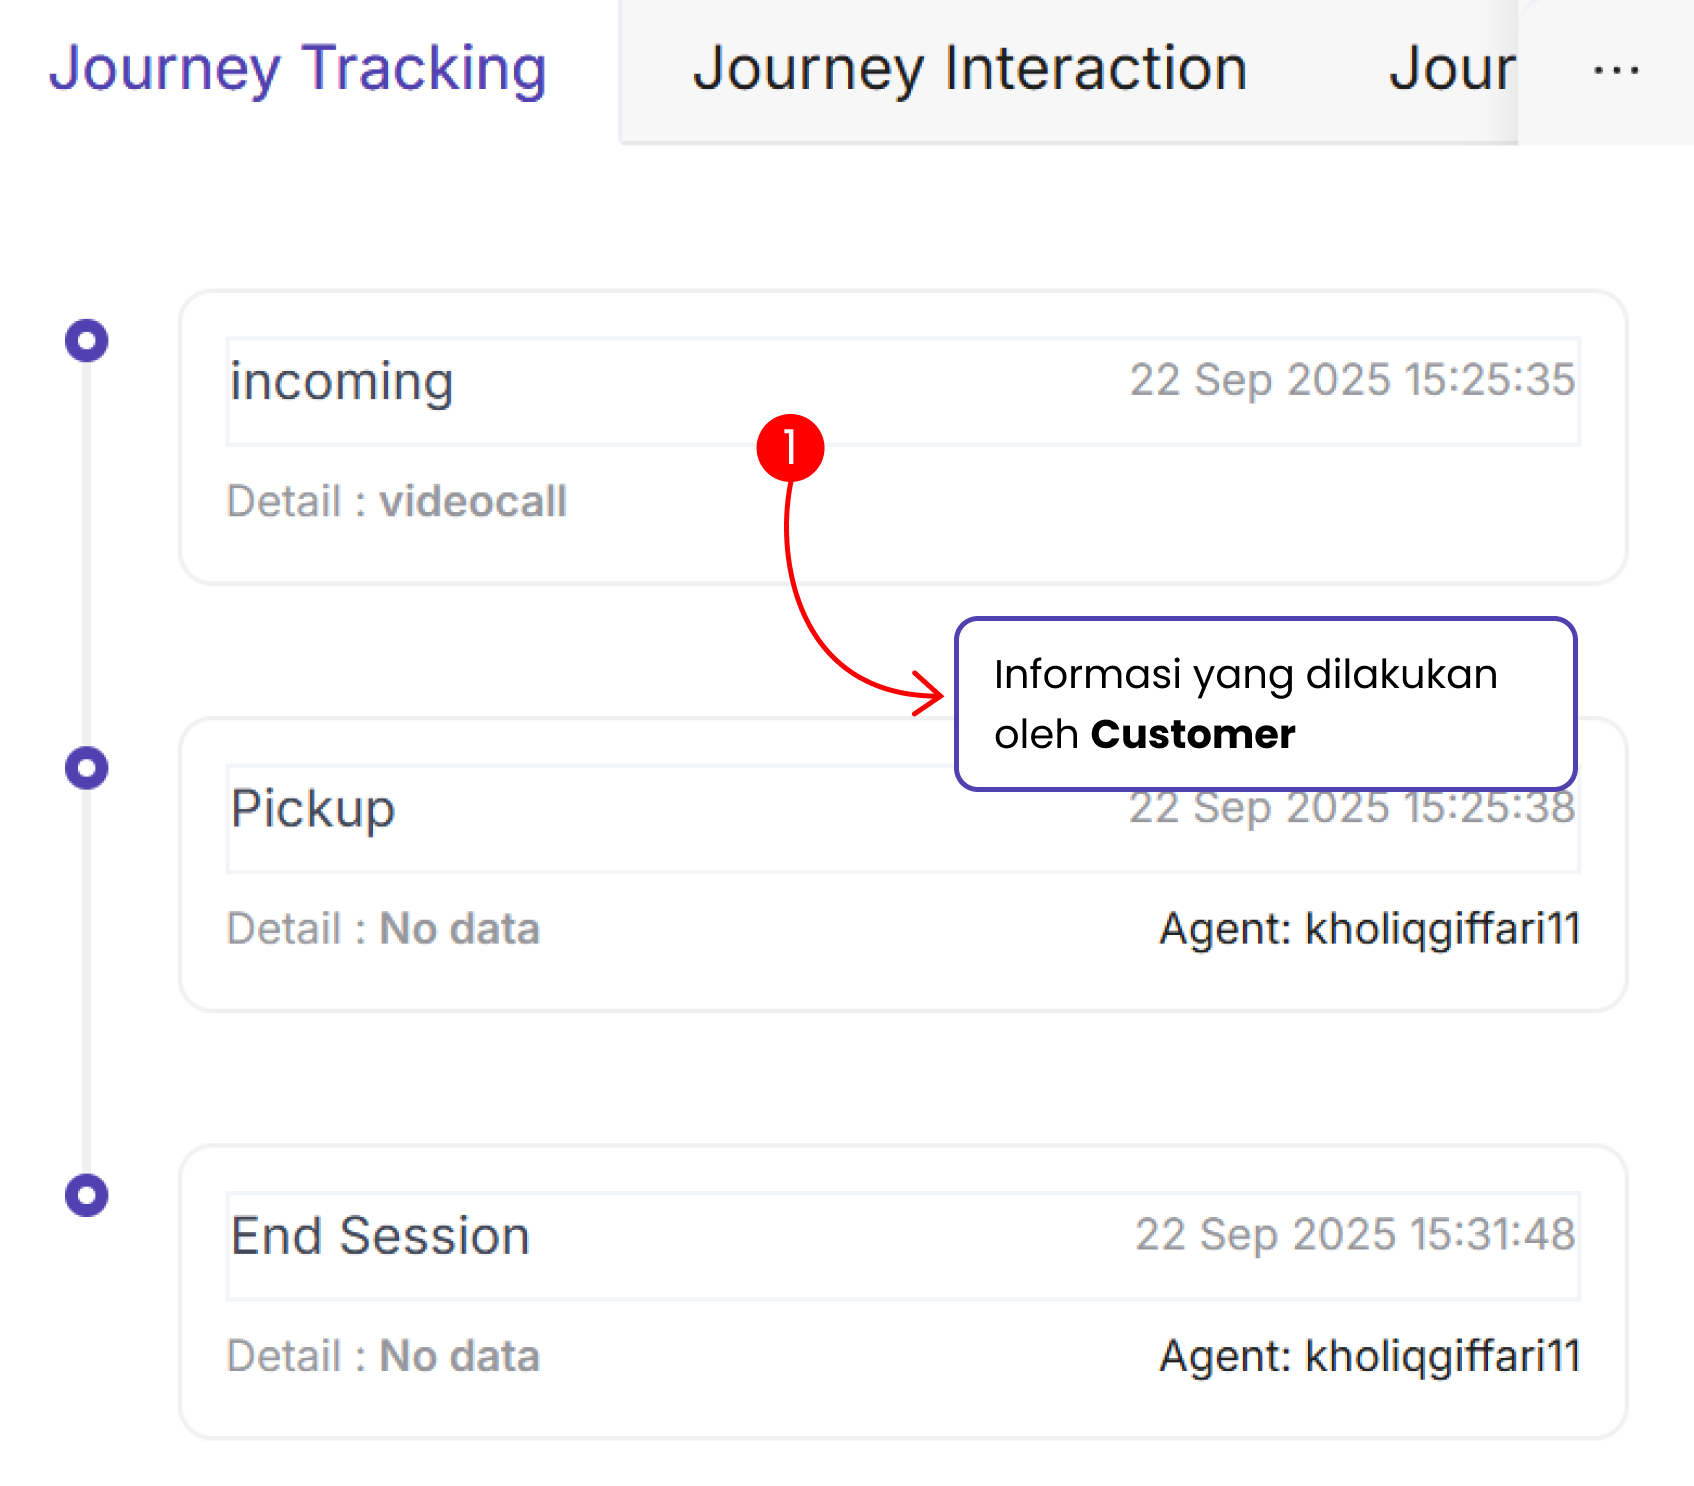Screen dimensions: 1694x1486
Task: Click the End Session timeline marker
Action: 87,1195
